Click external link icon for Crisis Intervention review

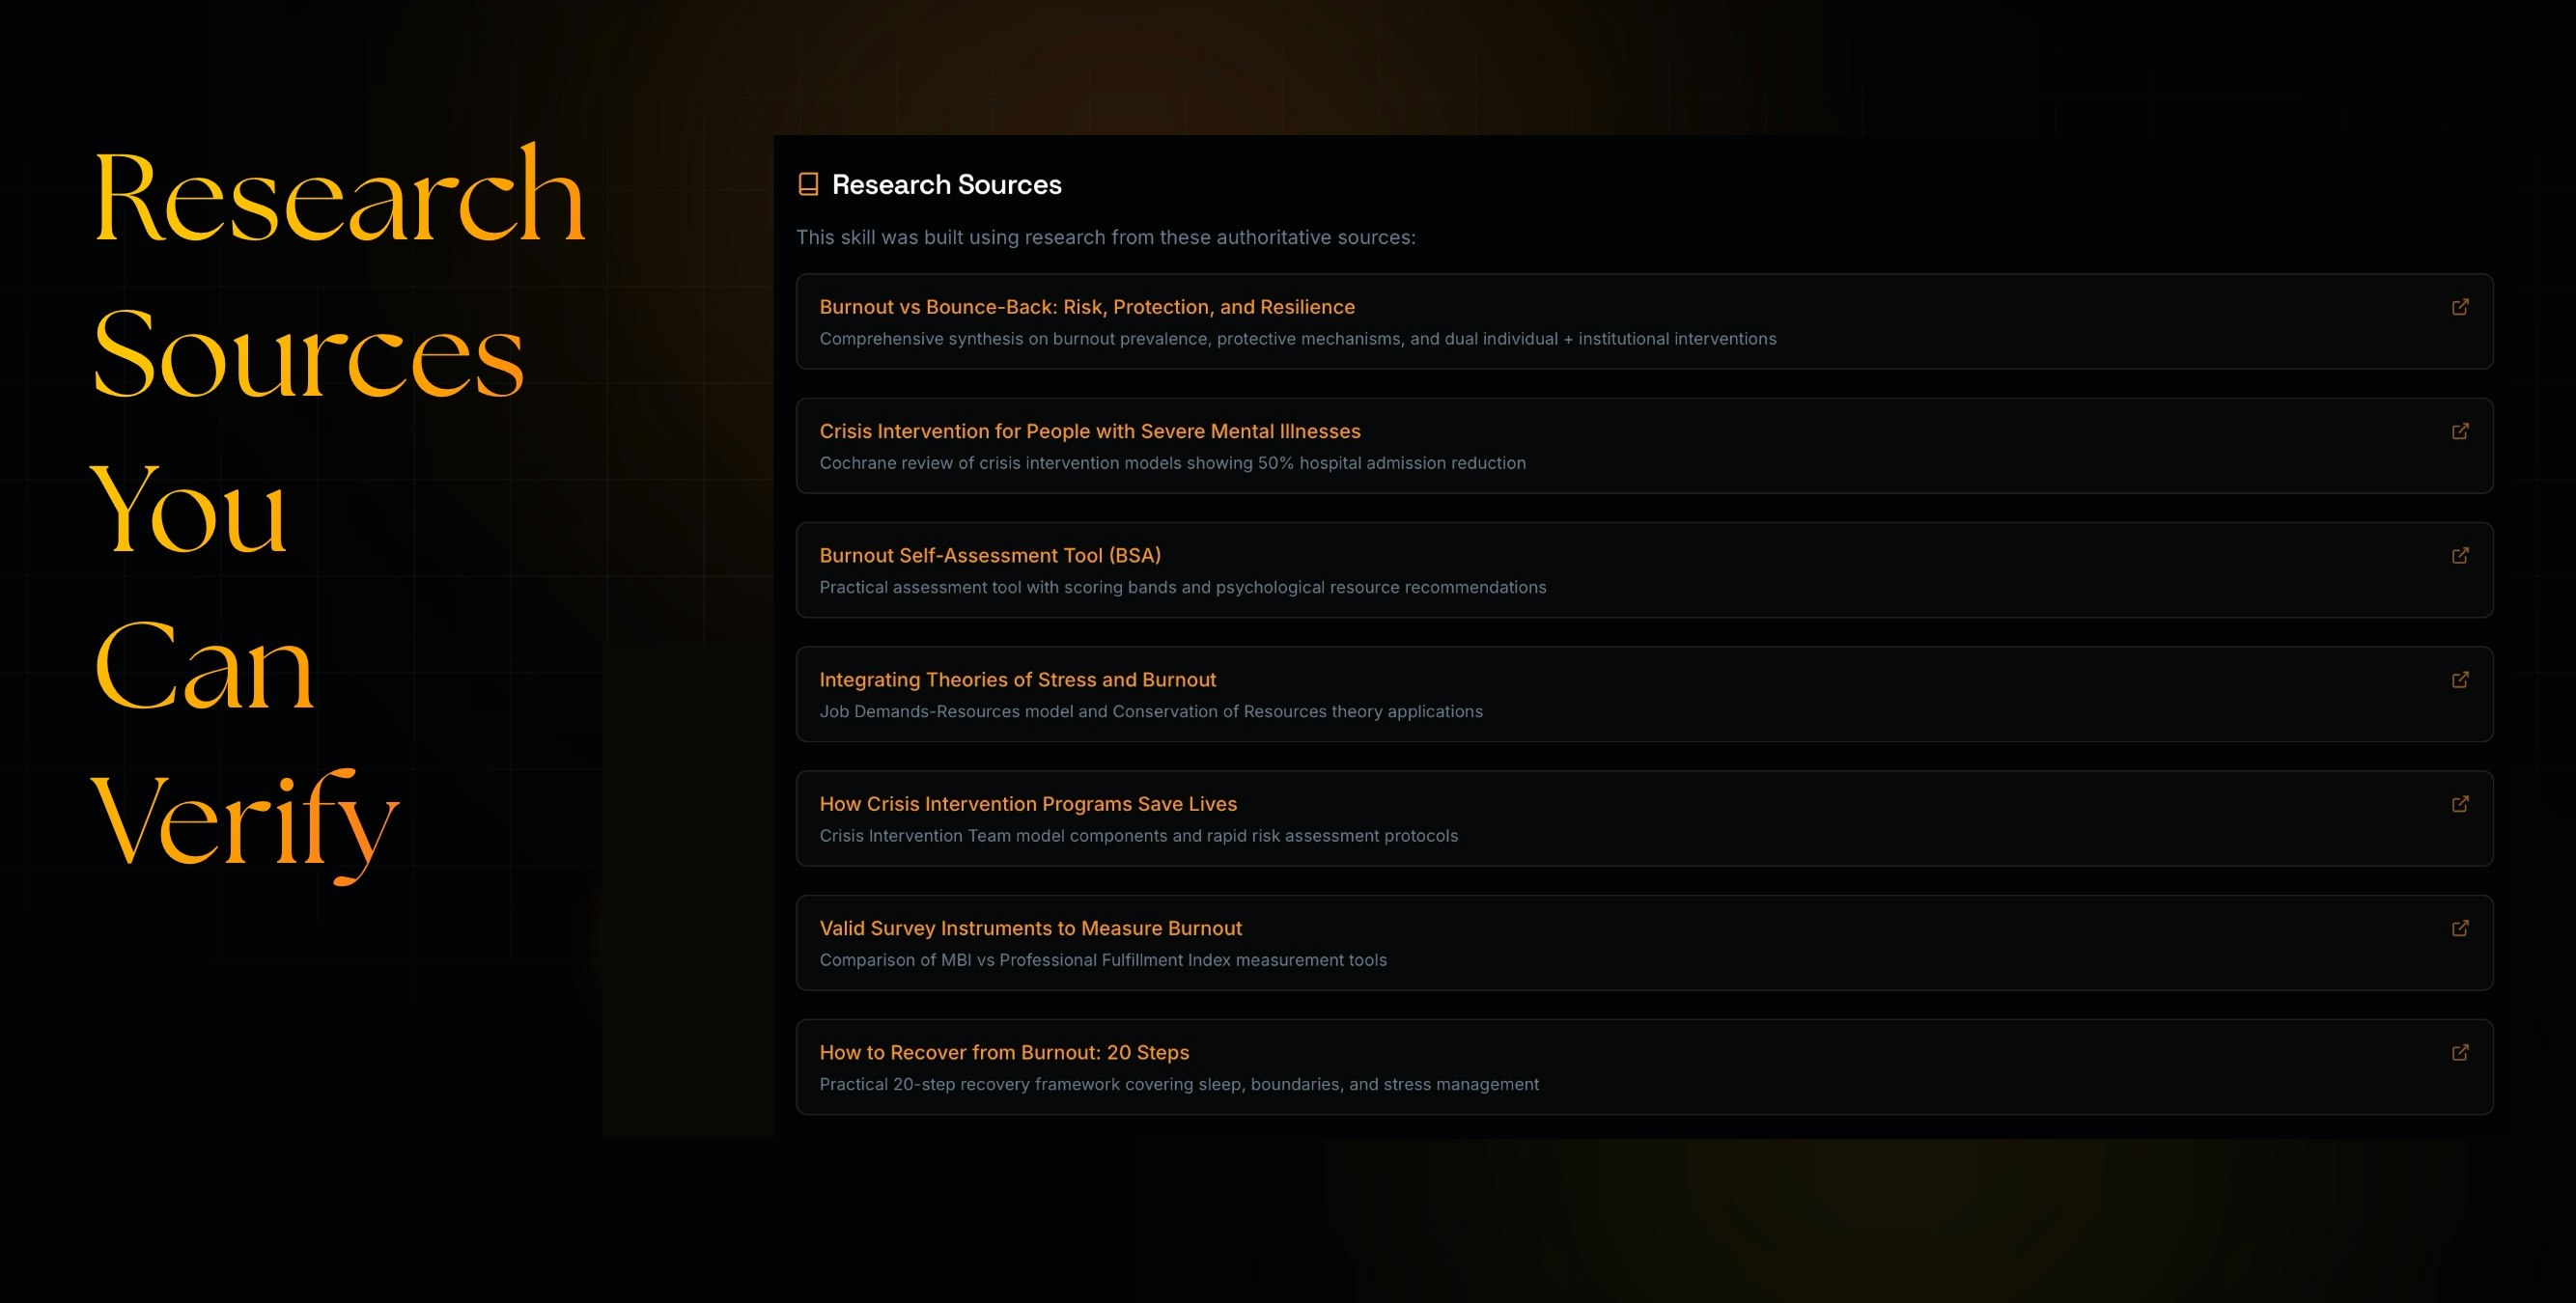[x=2460, y=431]
